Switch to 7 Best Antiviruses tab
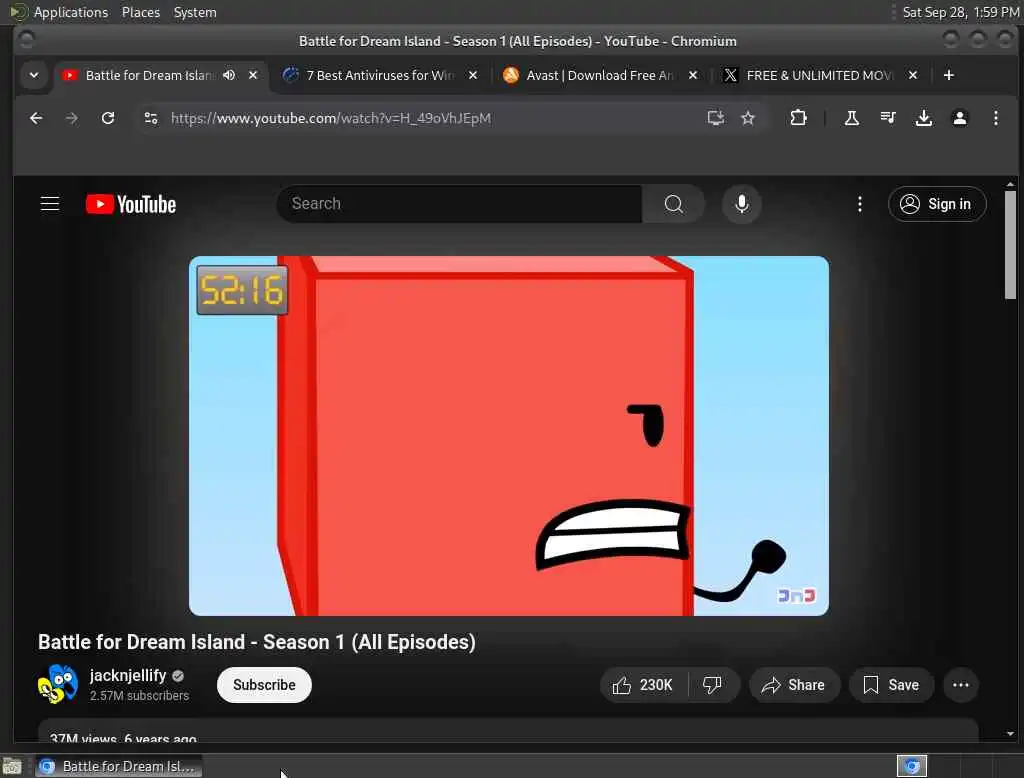1024x778 pixels. 380,75
